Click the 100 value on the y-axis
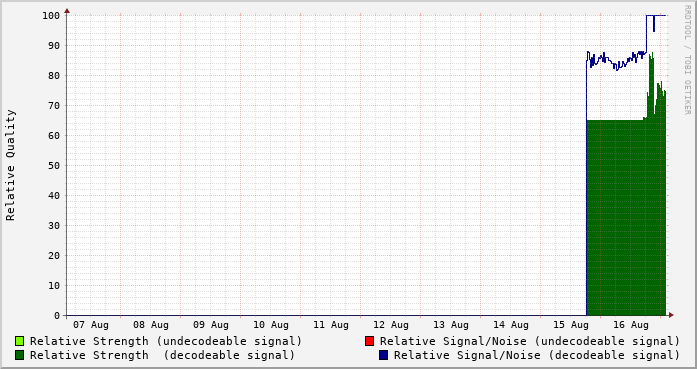This screenshot has height=369, width=697. (51, 16)
